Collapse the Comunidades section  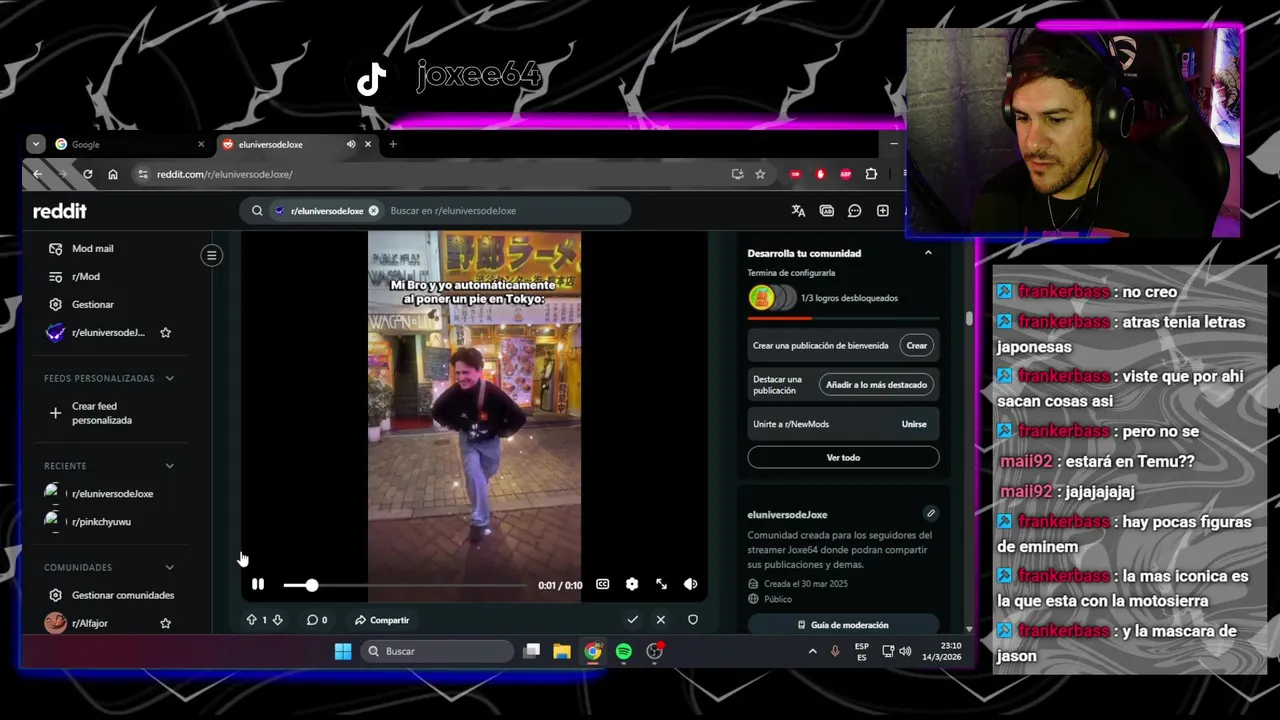pos(169,567)
